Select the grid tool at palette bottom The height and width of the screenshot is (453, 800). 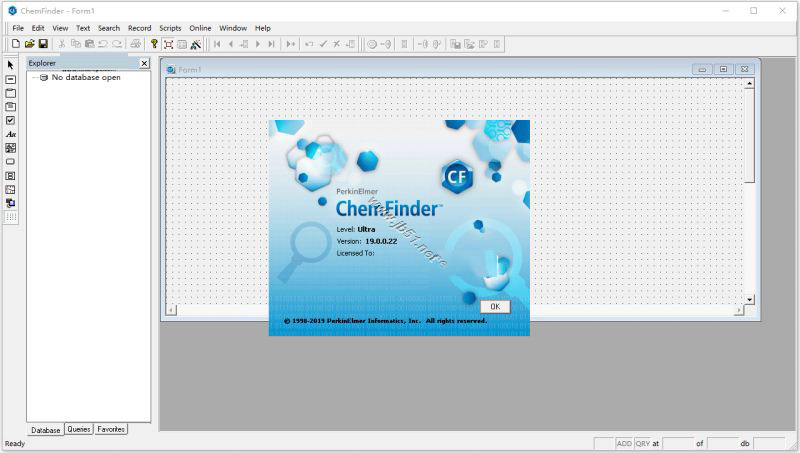click(x=11, y=217)
